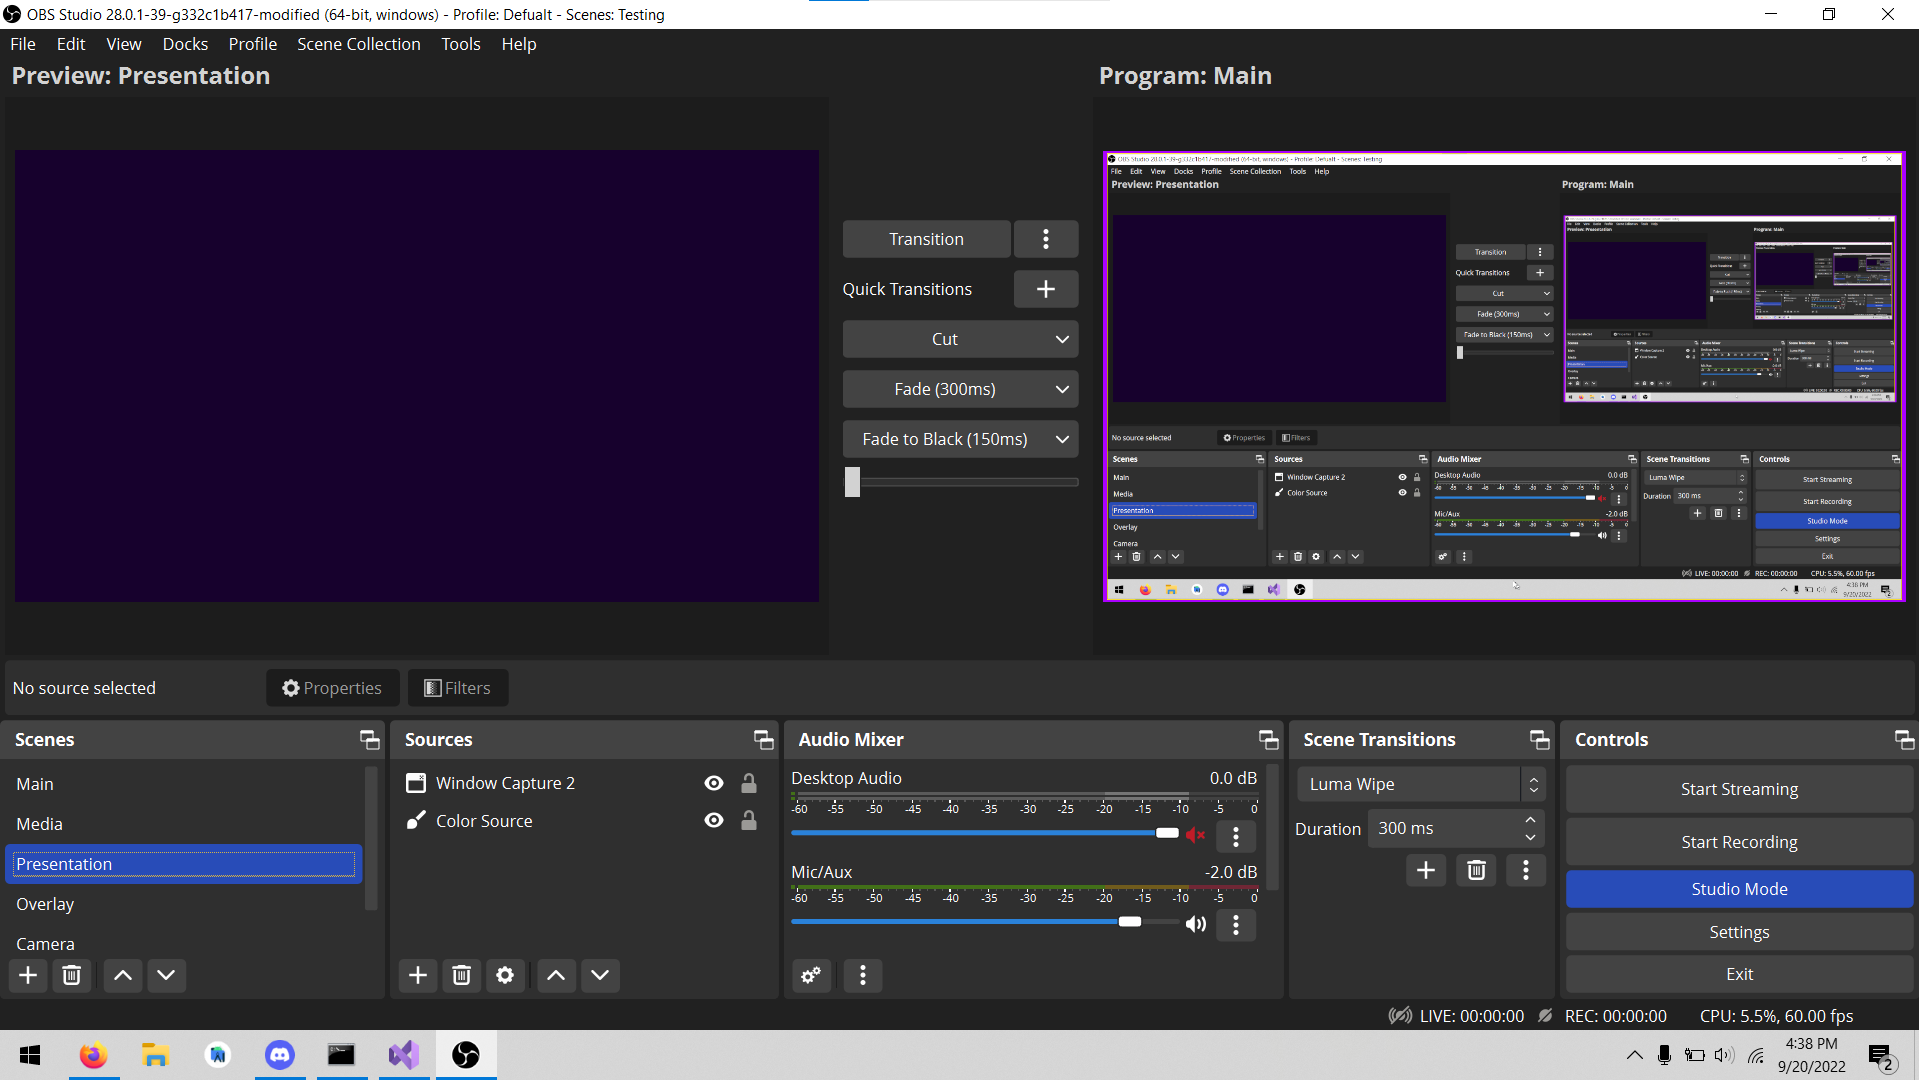Open Audio Mixer dock options menu

pos(863,975)
